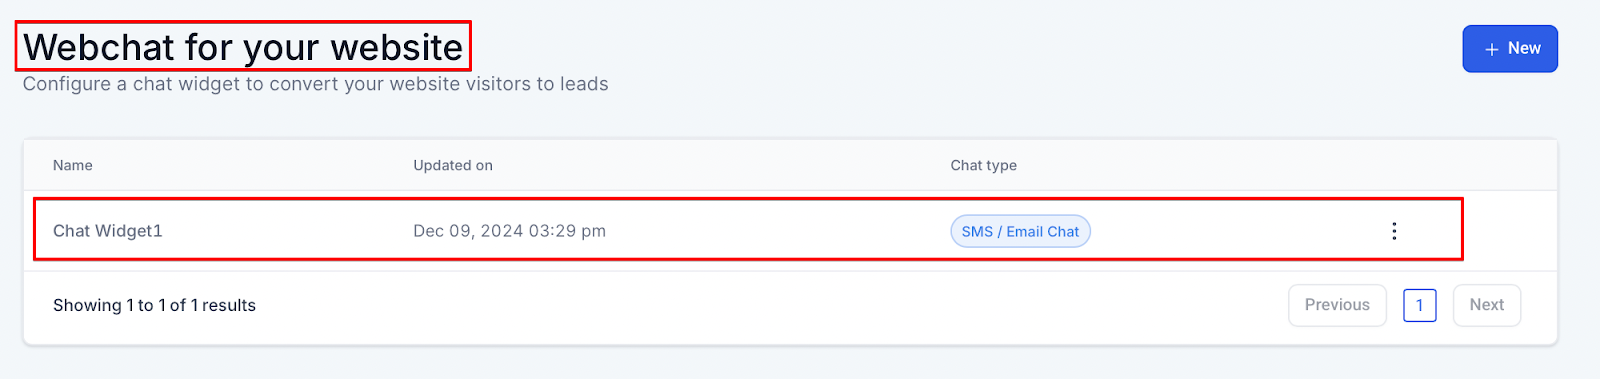Click the Webchat for your website heading
Viewport: 1600px width, 379px height.
click(243, 47)
